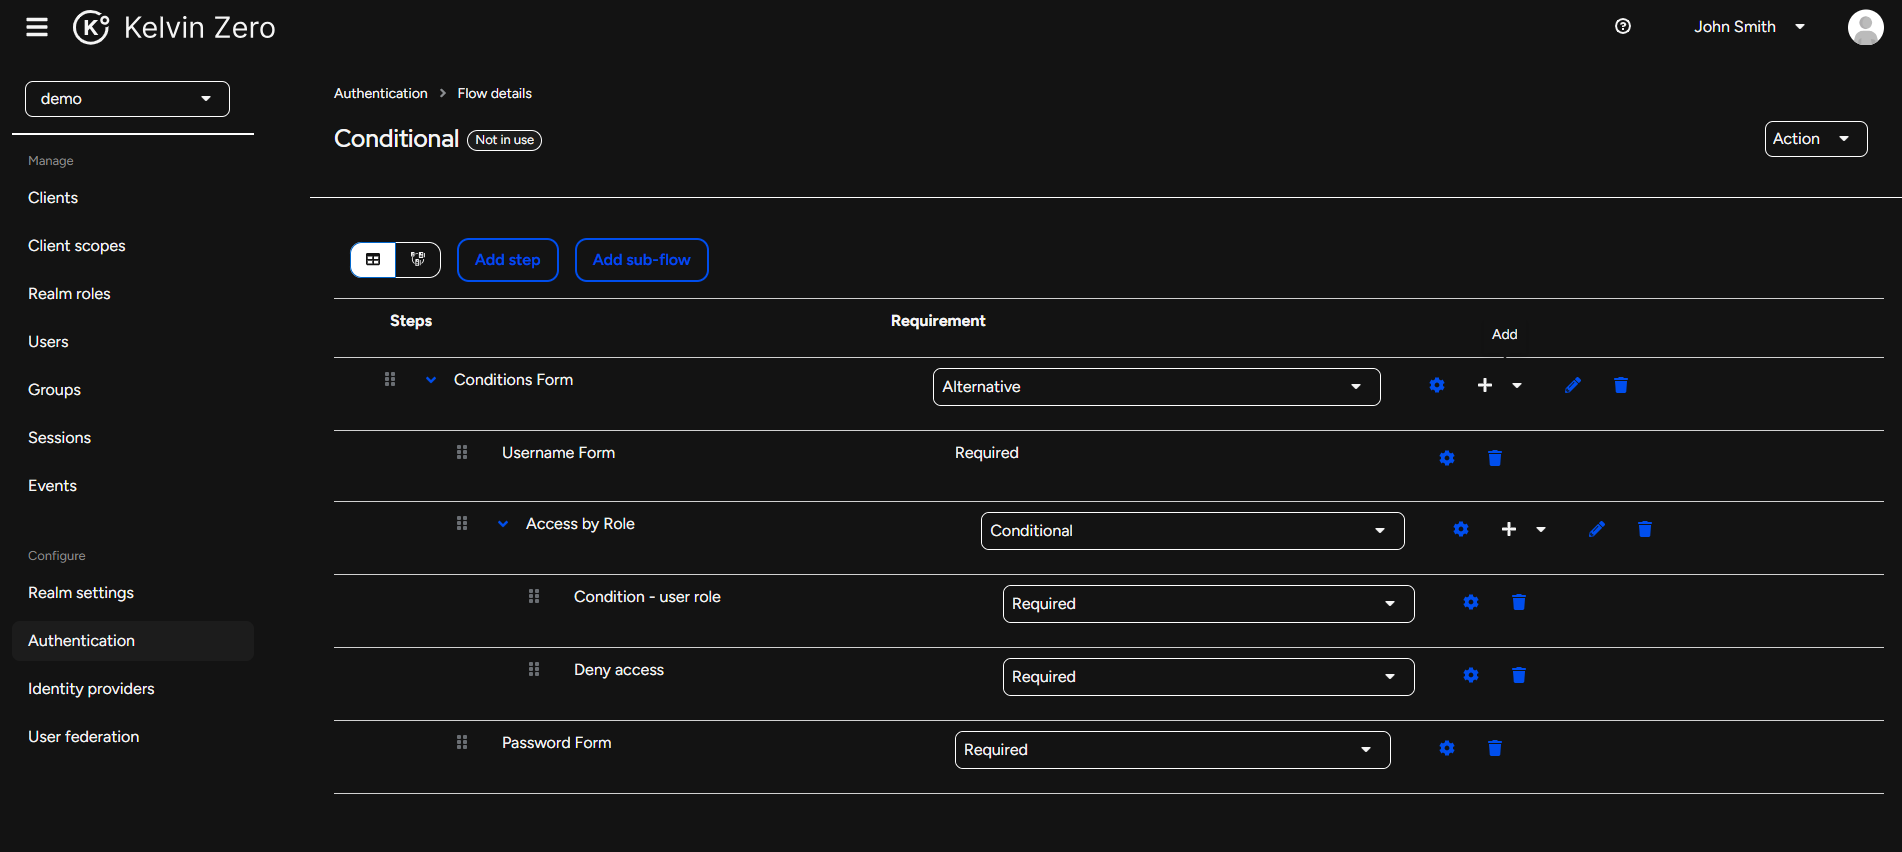Open Realm settings from sidebar
The height and width of the screenshot is (852, 1902).
(x=81, y=593)
